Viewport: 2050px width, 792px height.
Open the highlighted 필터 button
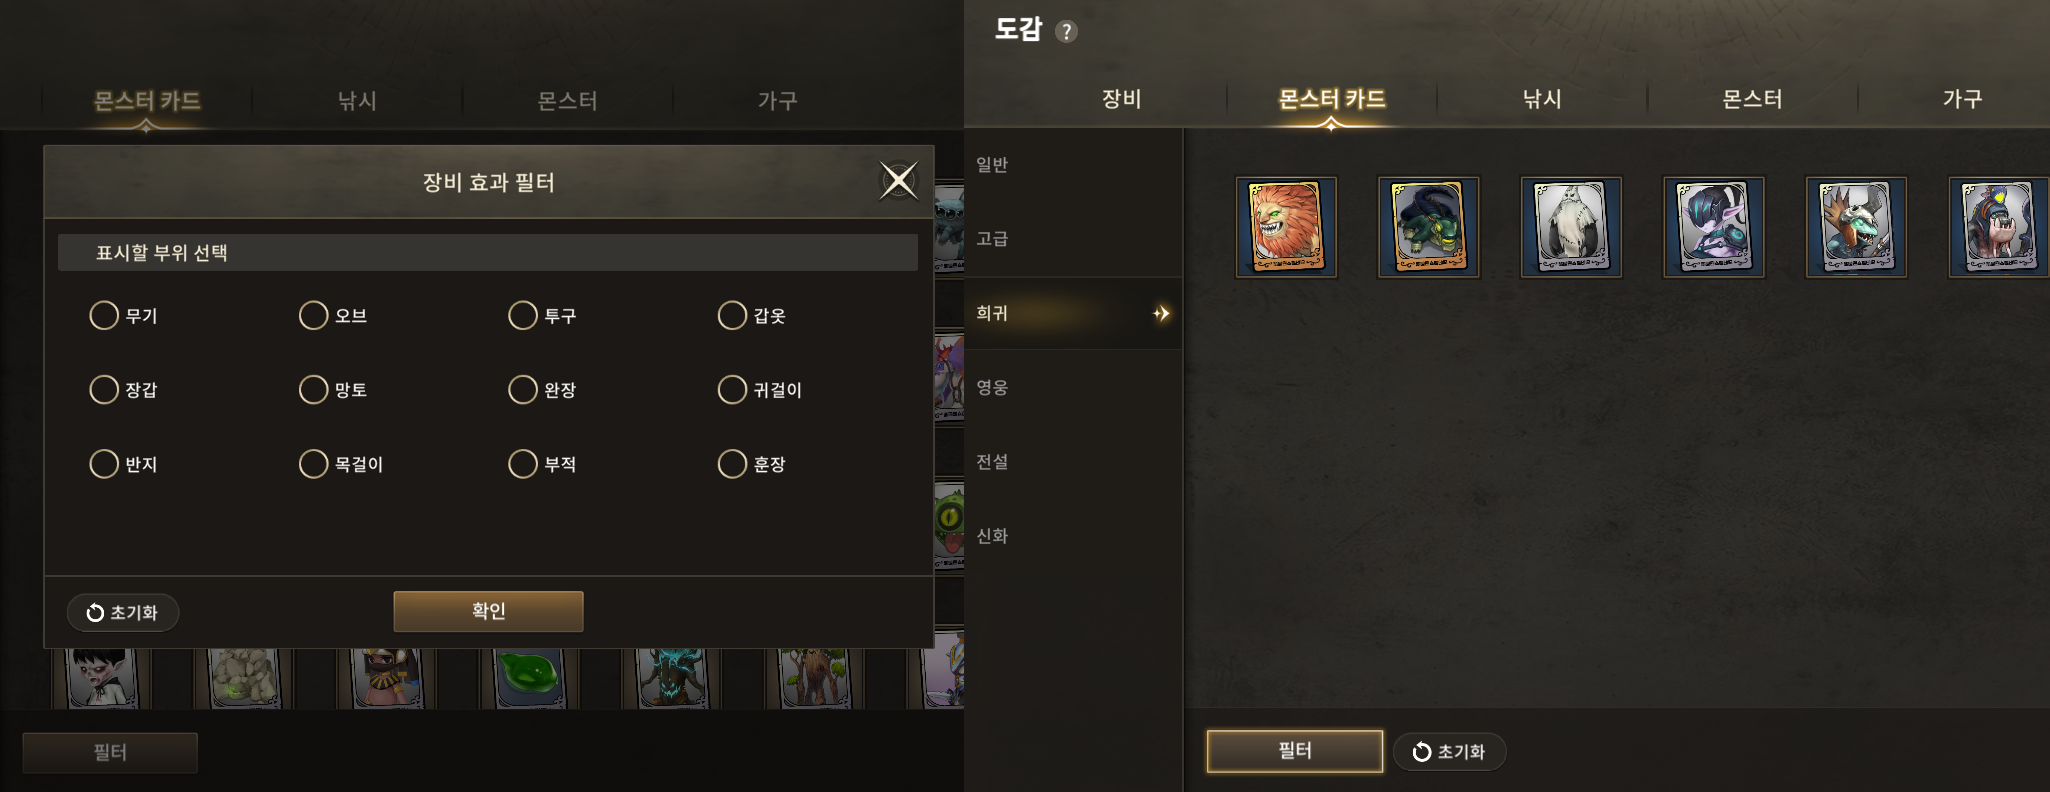[1295, 751]
